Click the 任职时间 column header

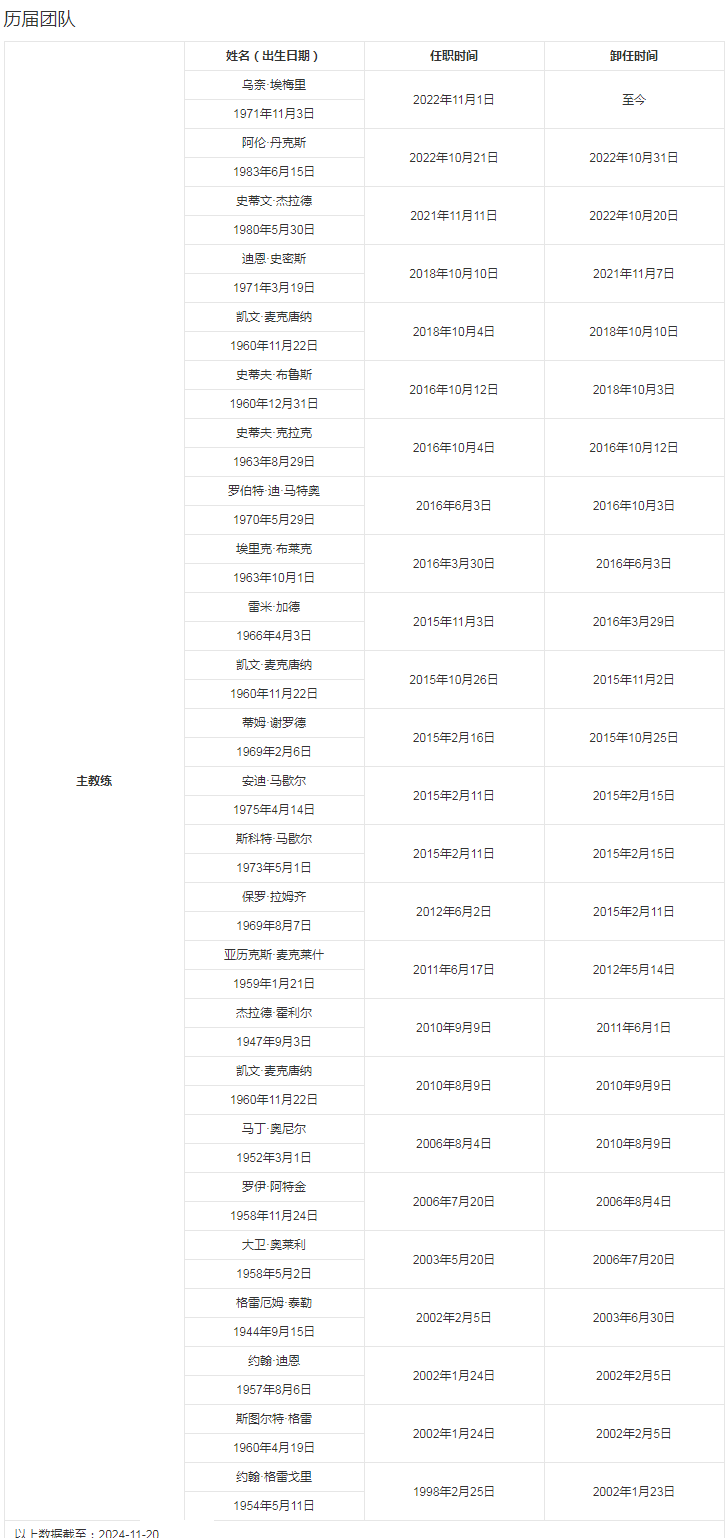(x=454, y=56)
